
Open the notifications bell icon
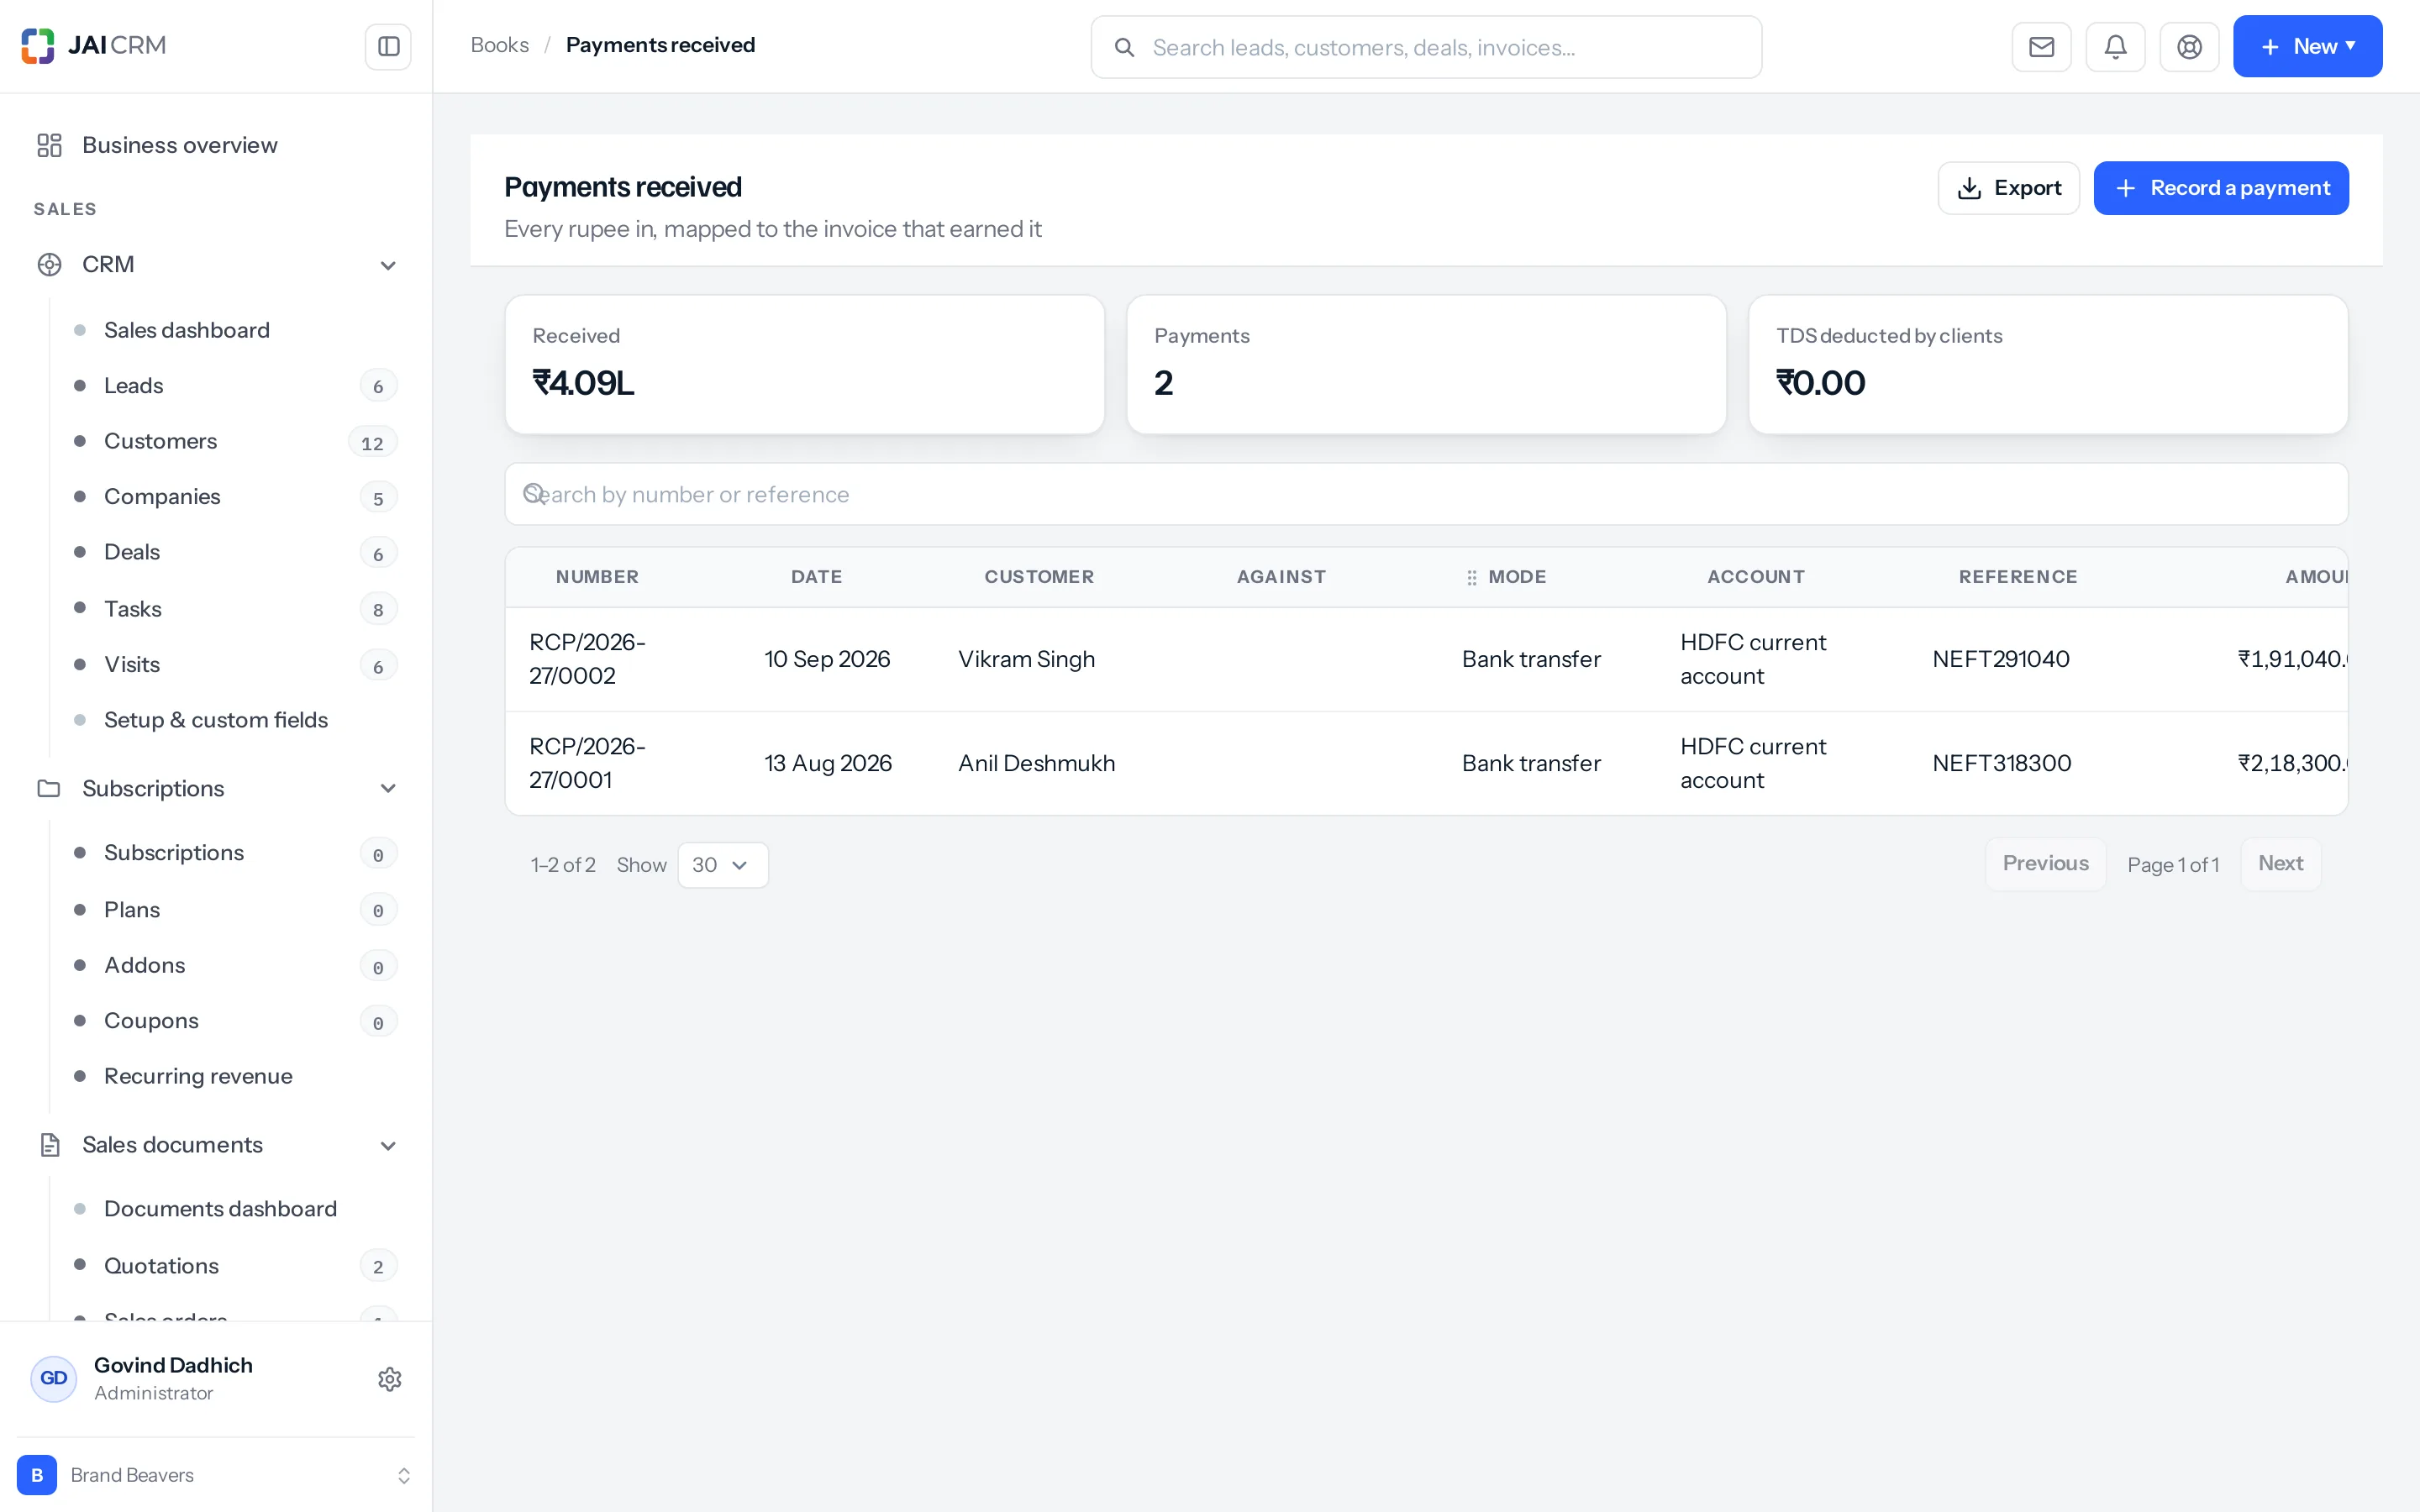point(2115,47)
